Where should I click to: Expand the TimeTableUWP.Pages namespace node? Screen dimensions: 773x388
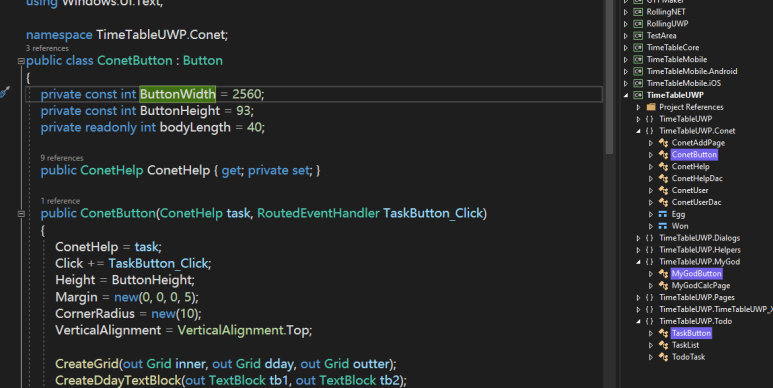[x=638, y=297]
